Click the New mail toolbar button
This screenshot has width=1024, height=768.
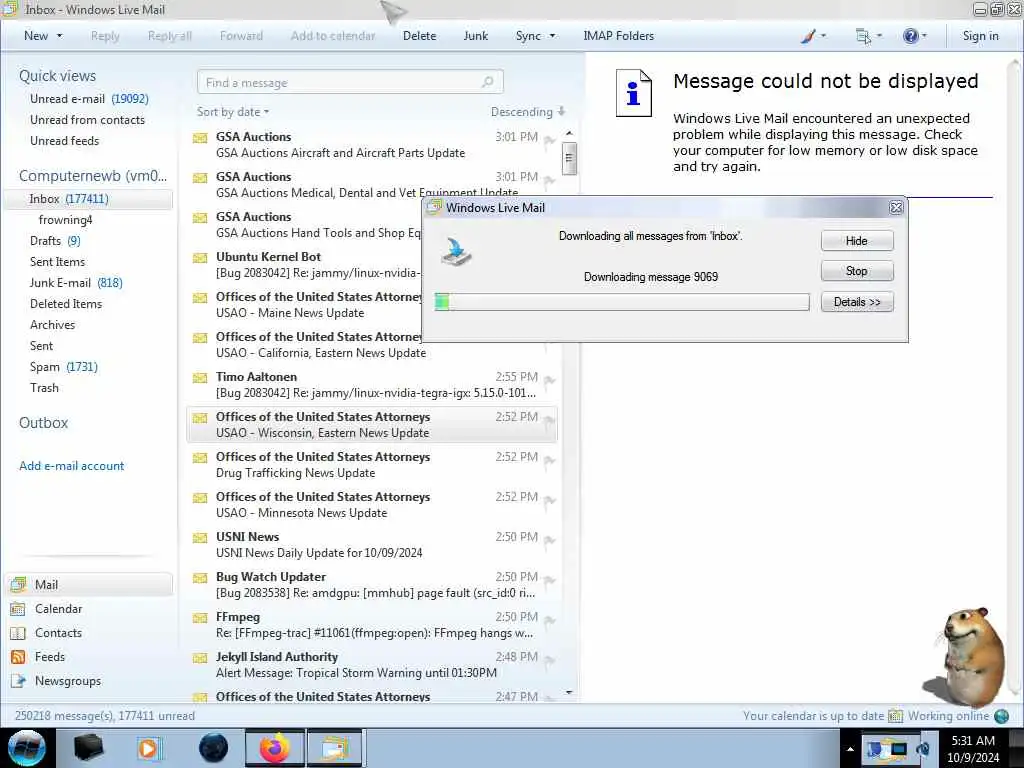tap(36, 36)
